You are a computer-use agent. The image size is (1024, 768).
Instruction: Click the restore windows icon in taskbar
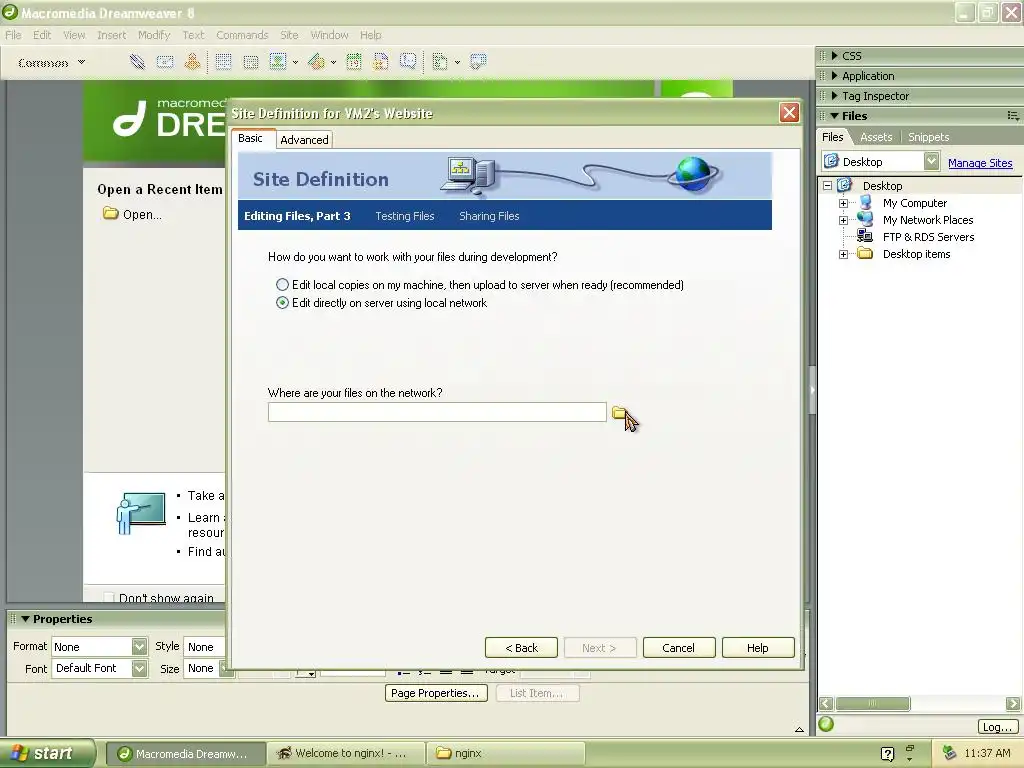tap(910, 748)
